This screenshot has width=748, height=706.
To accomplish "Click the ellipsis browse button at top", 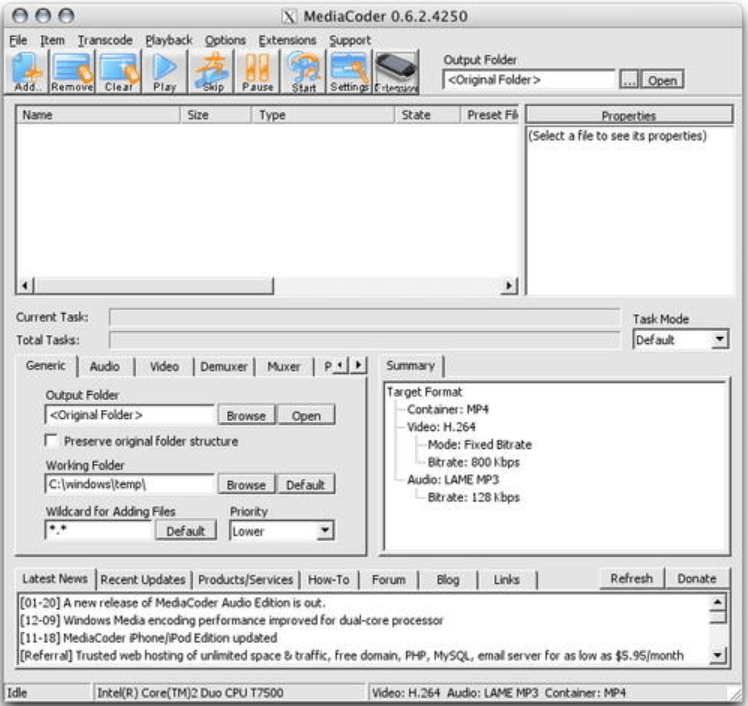I will coord(629,80).
